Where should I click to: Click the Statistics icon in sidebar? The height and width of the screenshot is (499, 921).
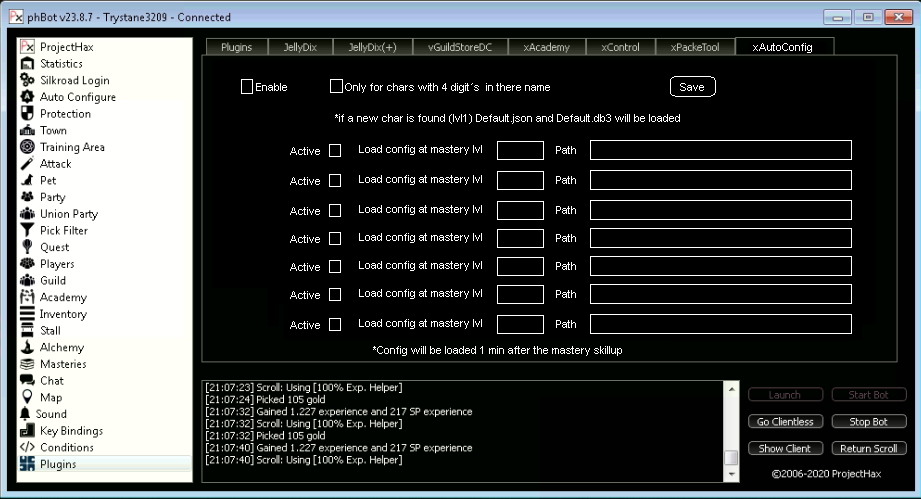28,64
